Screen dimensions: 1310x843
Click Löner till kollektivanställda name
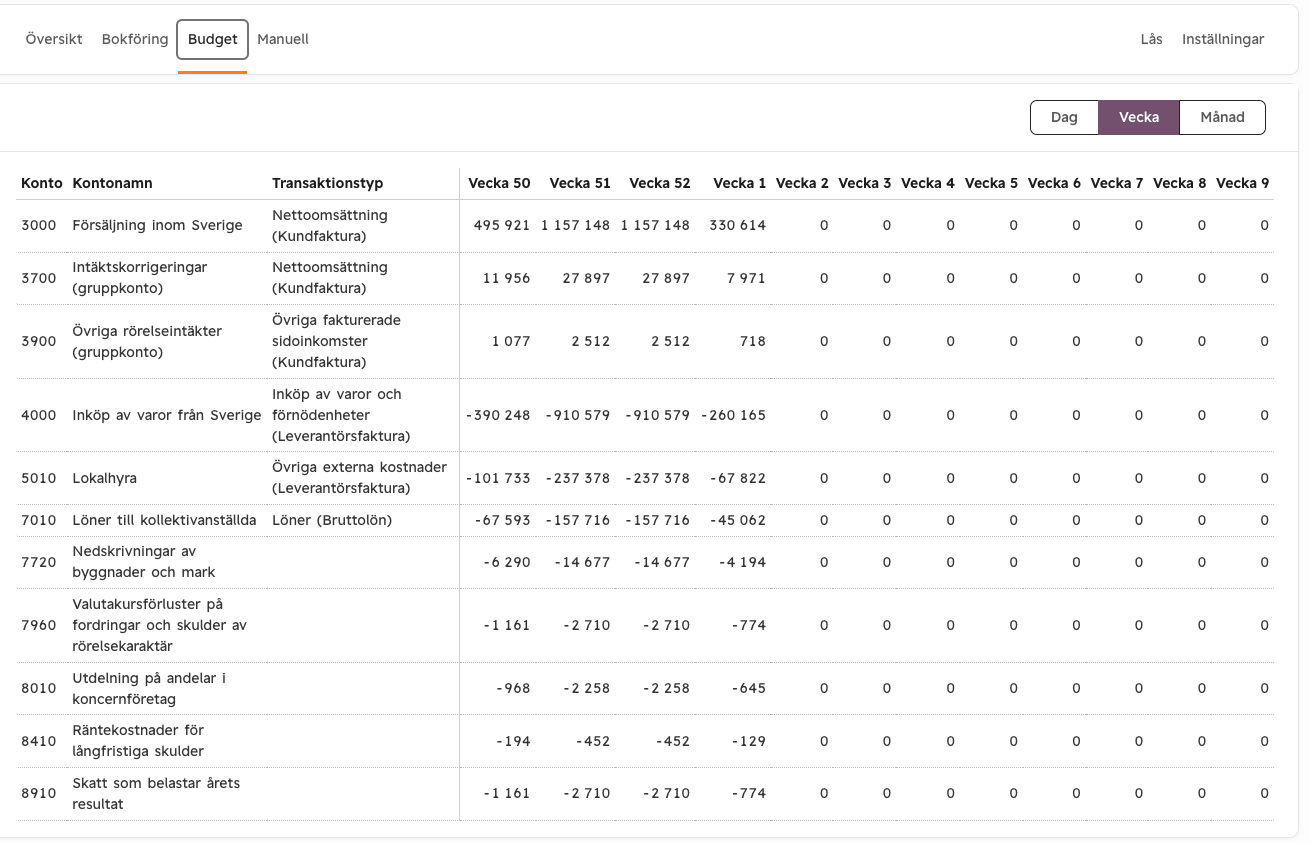[165, 520]
